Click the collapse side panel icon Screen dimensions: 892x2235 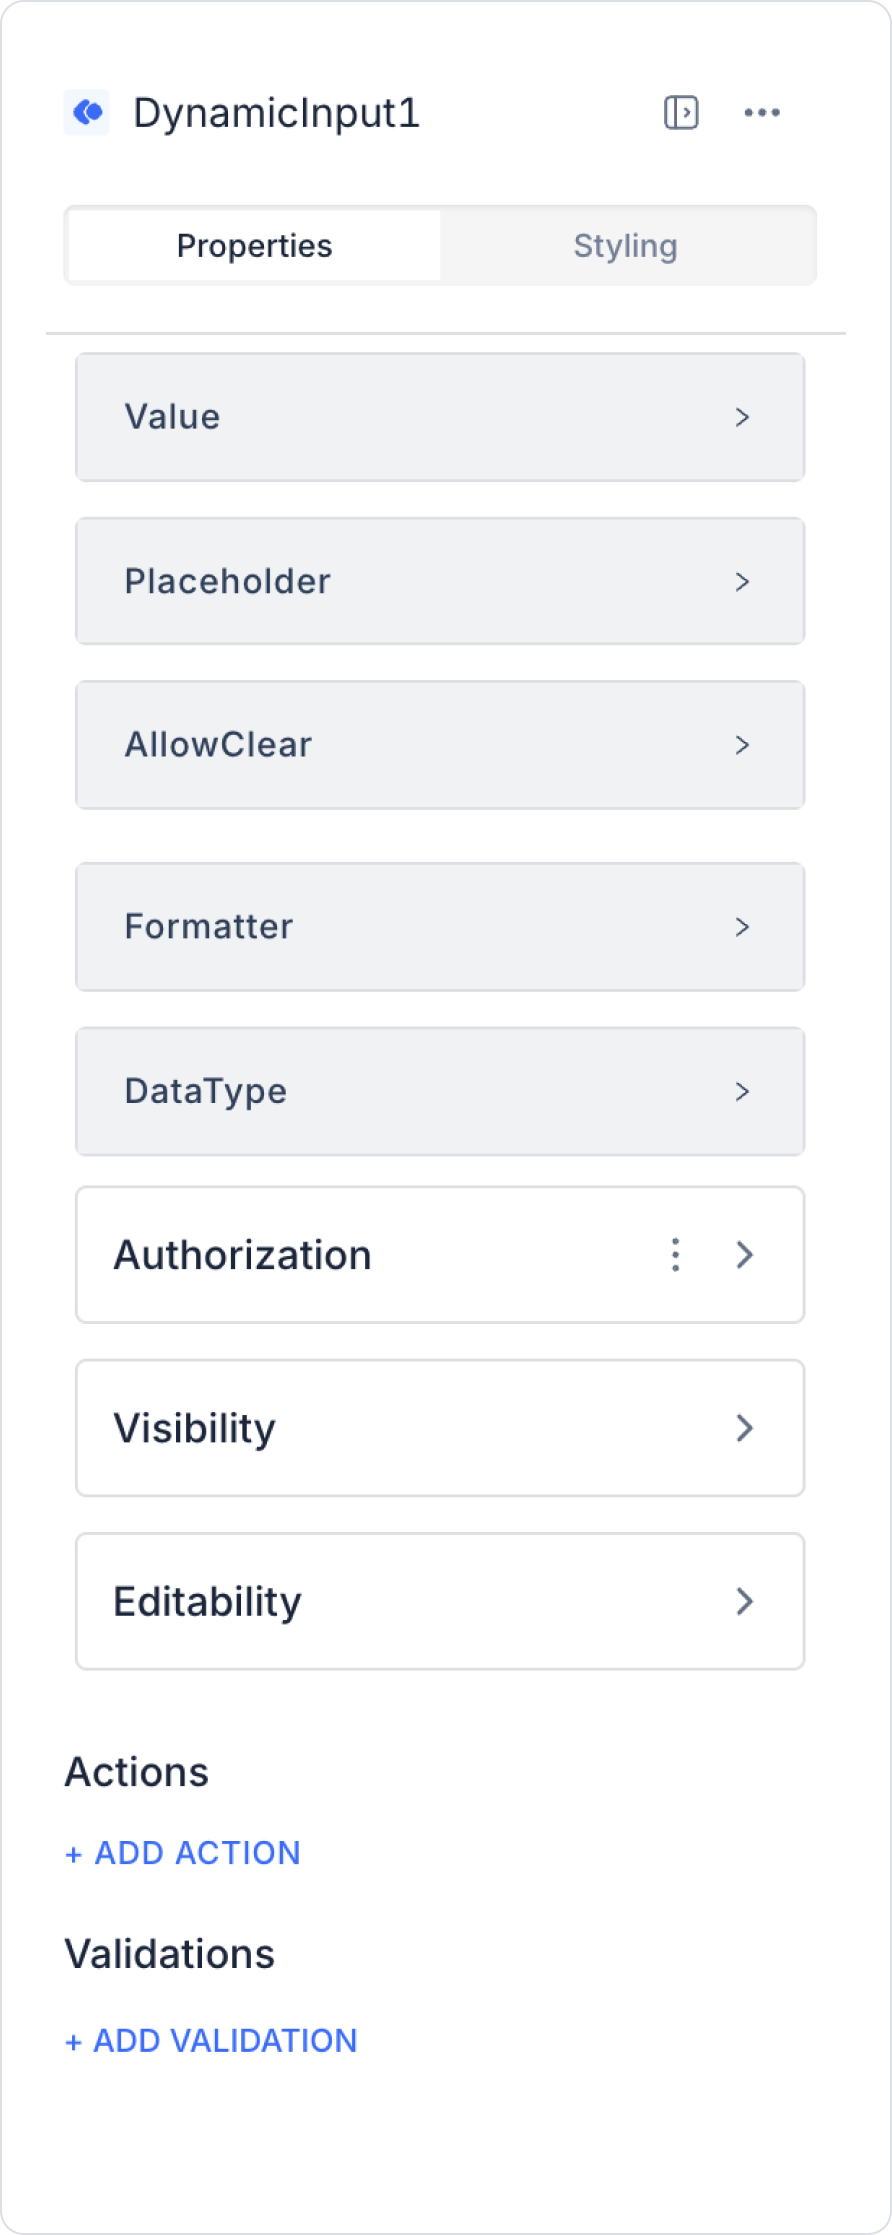click(x=681, y=112)
